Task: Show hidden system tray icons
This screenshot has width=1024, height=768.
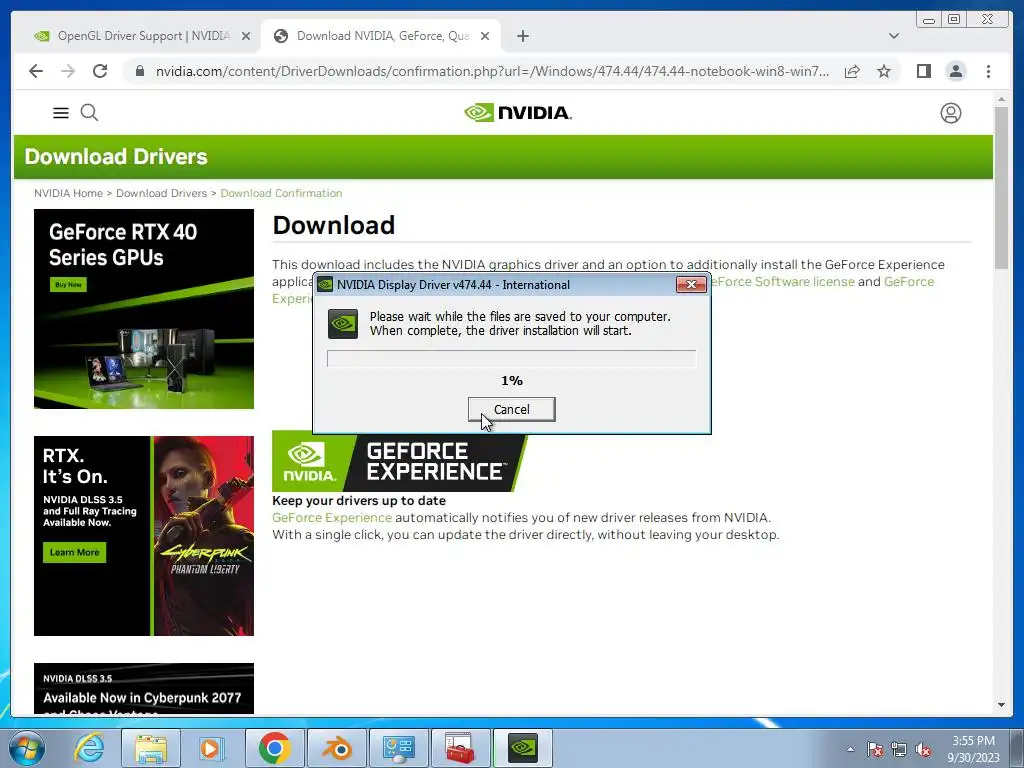Action: [850, 749]
